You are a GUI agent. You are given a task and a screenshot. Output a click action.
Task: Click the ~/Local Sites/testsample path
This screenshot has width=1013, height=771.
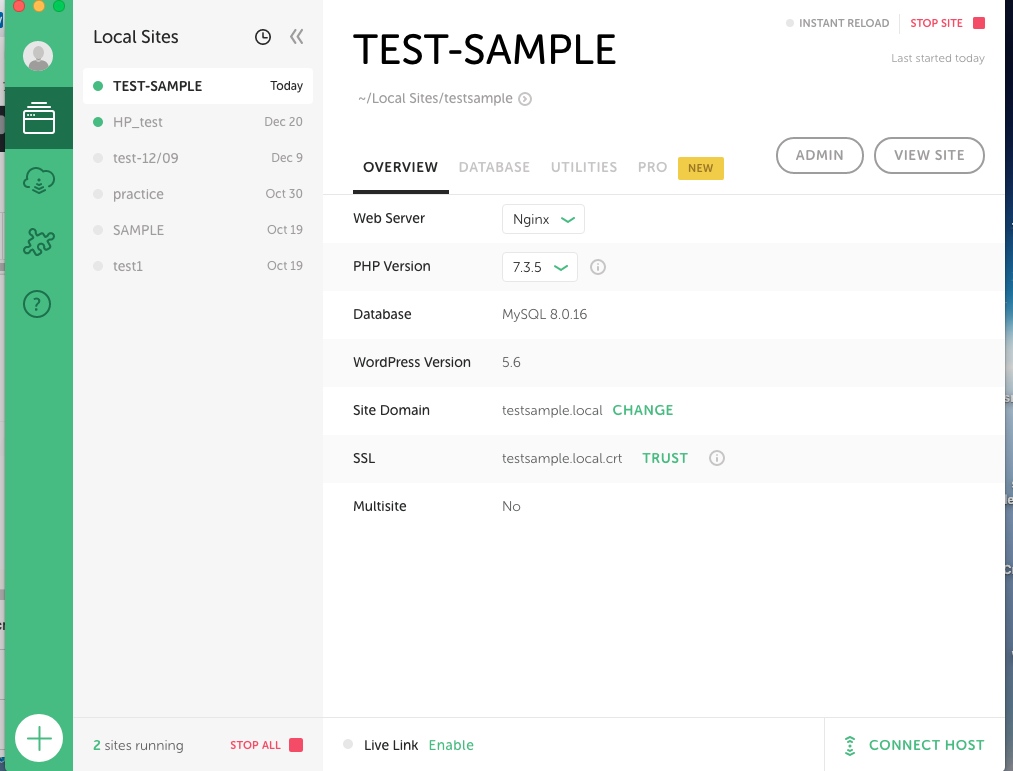point(435,99)
